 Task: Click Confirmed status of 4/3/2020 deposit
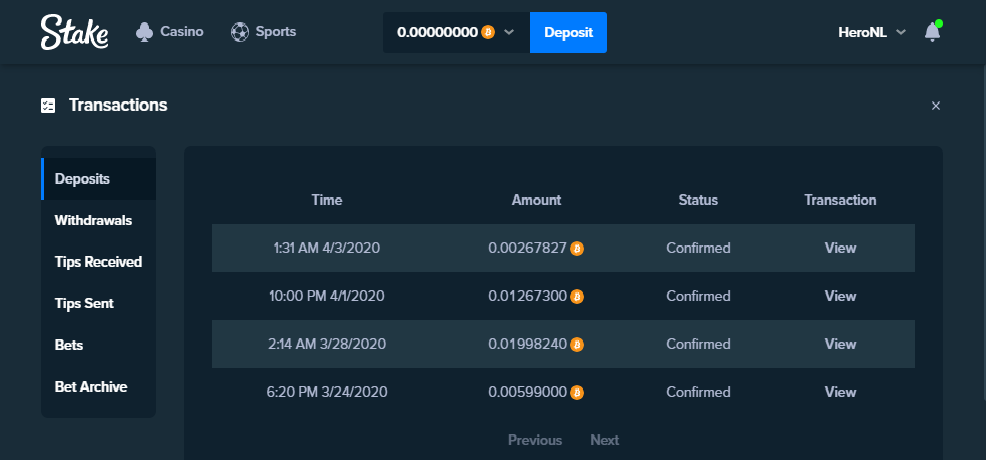698,248
